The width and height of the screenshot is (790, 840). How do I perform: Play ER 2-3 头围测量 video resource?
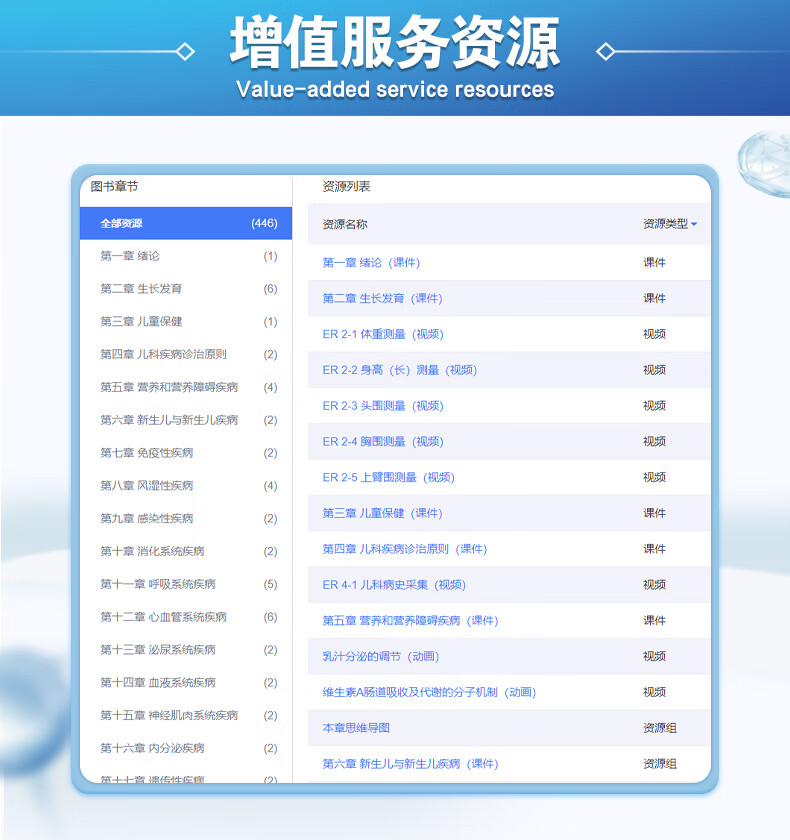tap(382, 406)
